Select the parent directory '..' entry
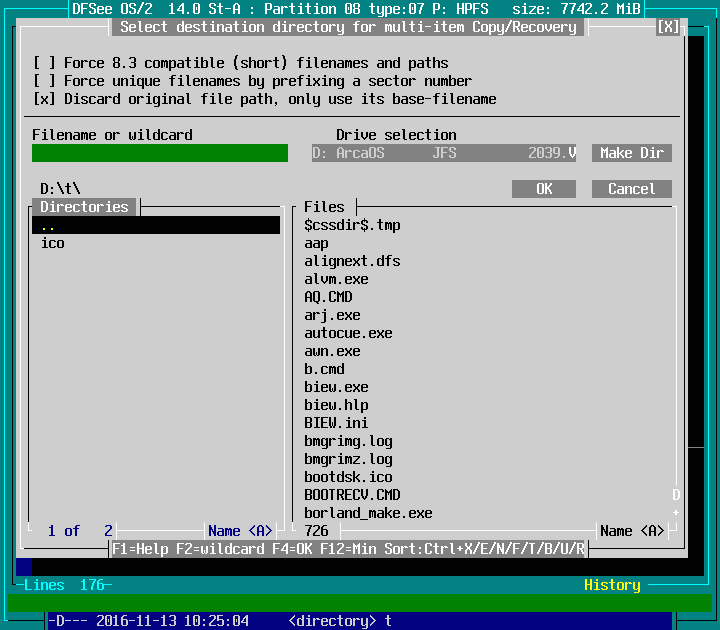Viewport: 720px width, 630px height. pos(155,226)
